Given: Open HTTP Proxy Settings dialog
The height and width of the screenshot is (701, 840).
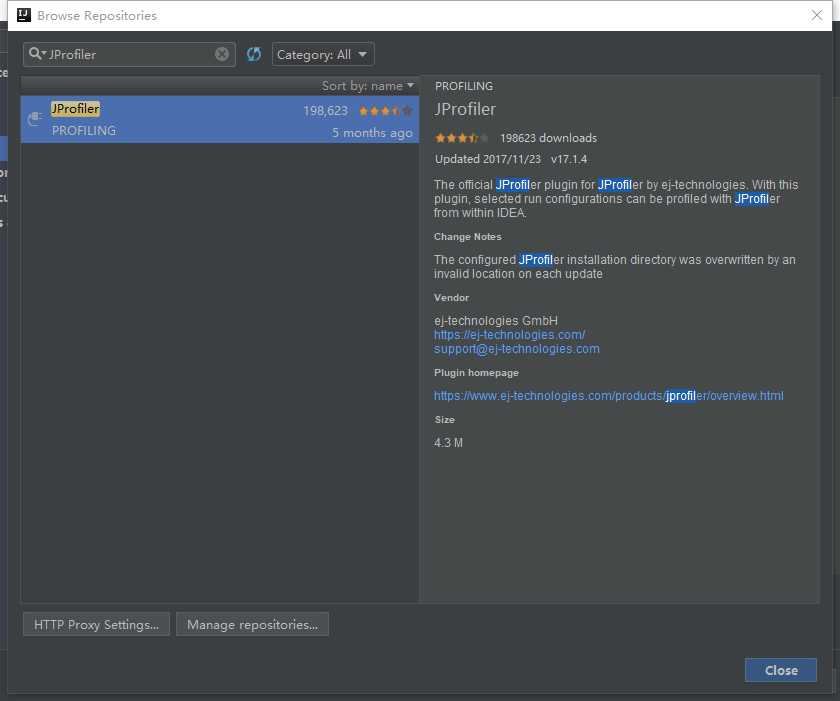Looking at the screenshot, I should pos(96,624).
